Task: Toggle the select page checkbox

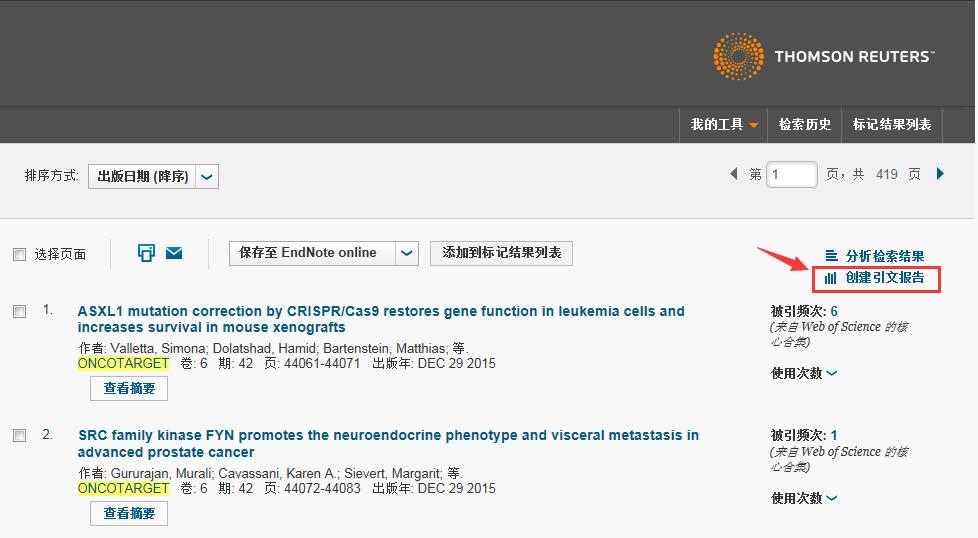Action: pos(19,255)
